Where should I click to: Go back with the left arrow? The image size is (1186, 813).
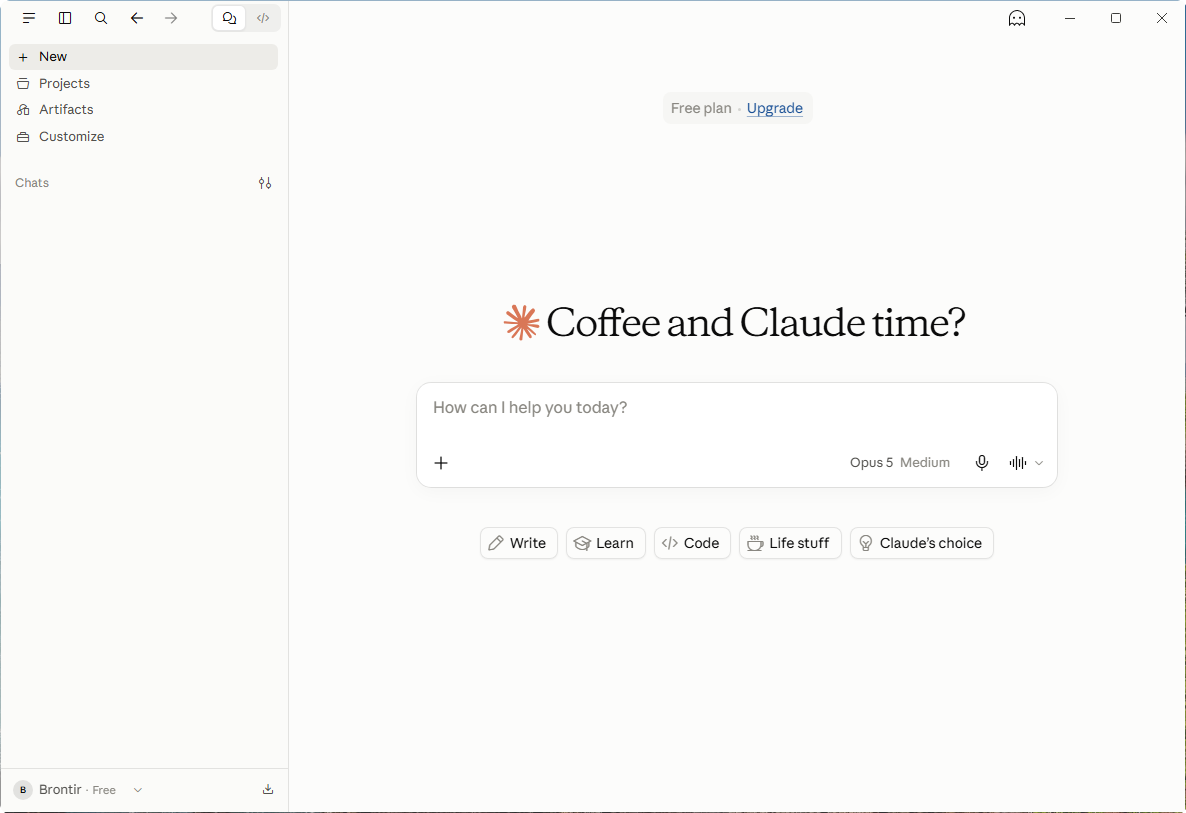coord(136,18)
